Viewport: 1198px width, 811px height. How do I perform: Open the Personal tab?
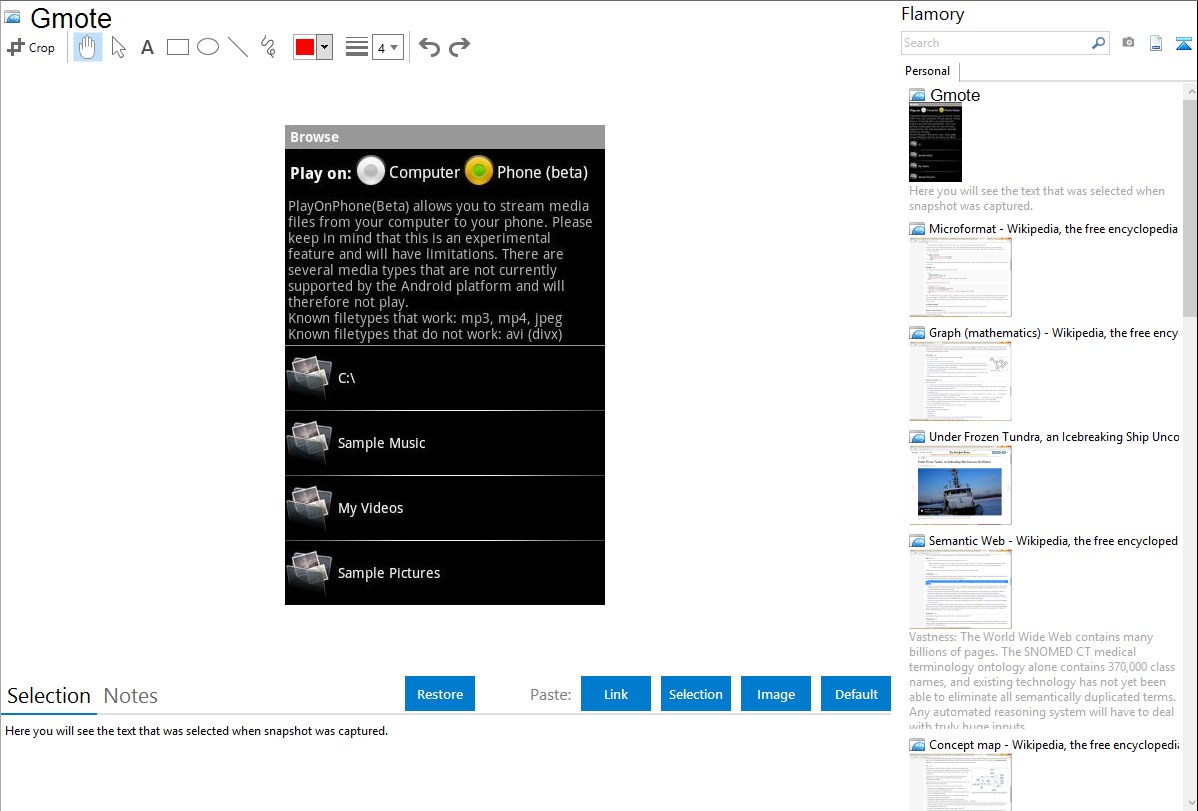(928, 71)
